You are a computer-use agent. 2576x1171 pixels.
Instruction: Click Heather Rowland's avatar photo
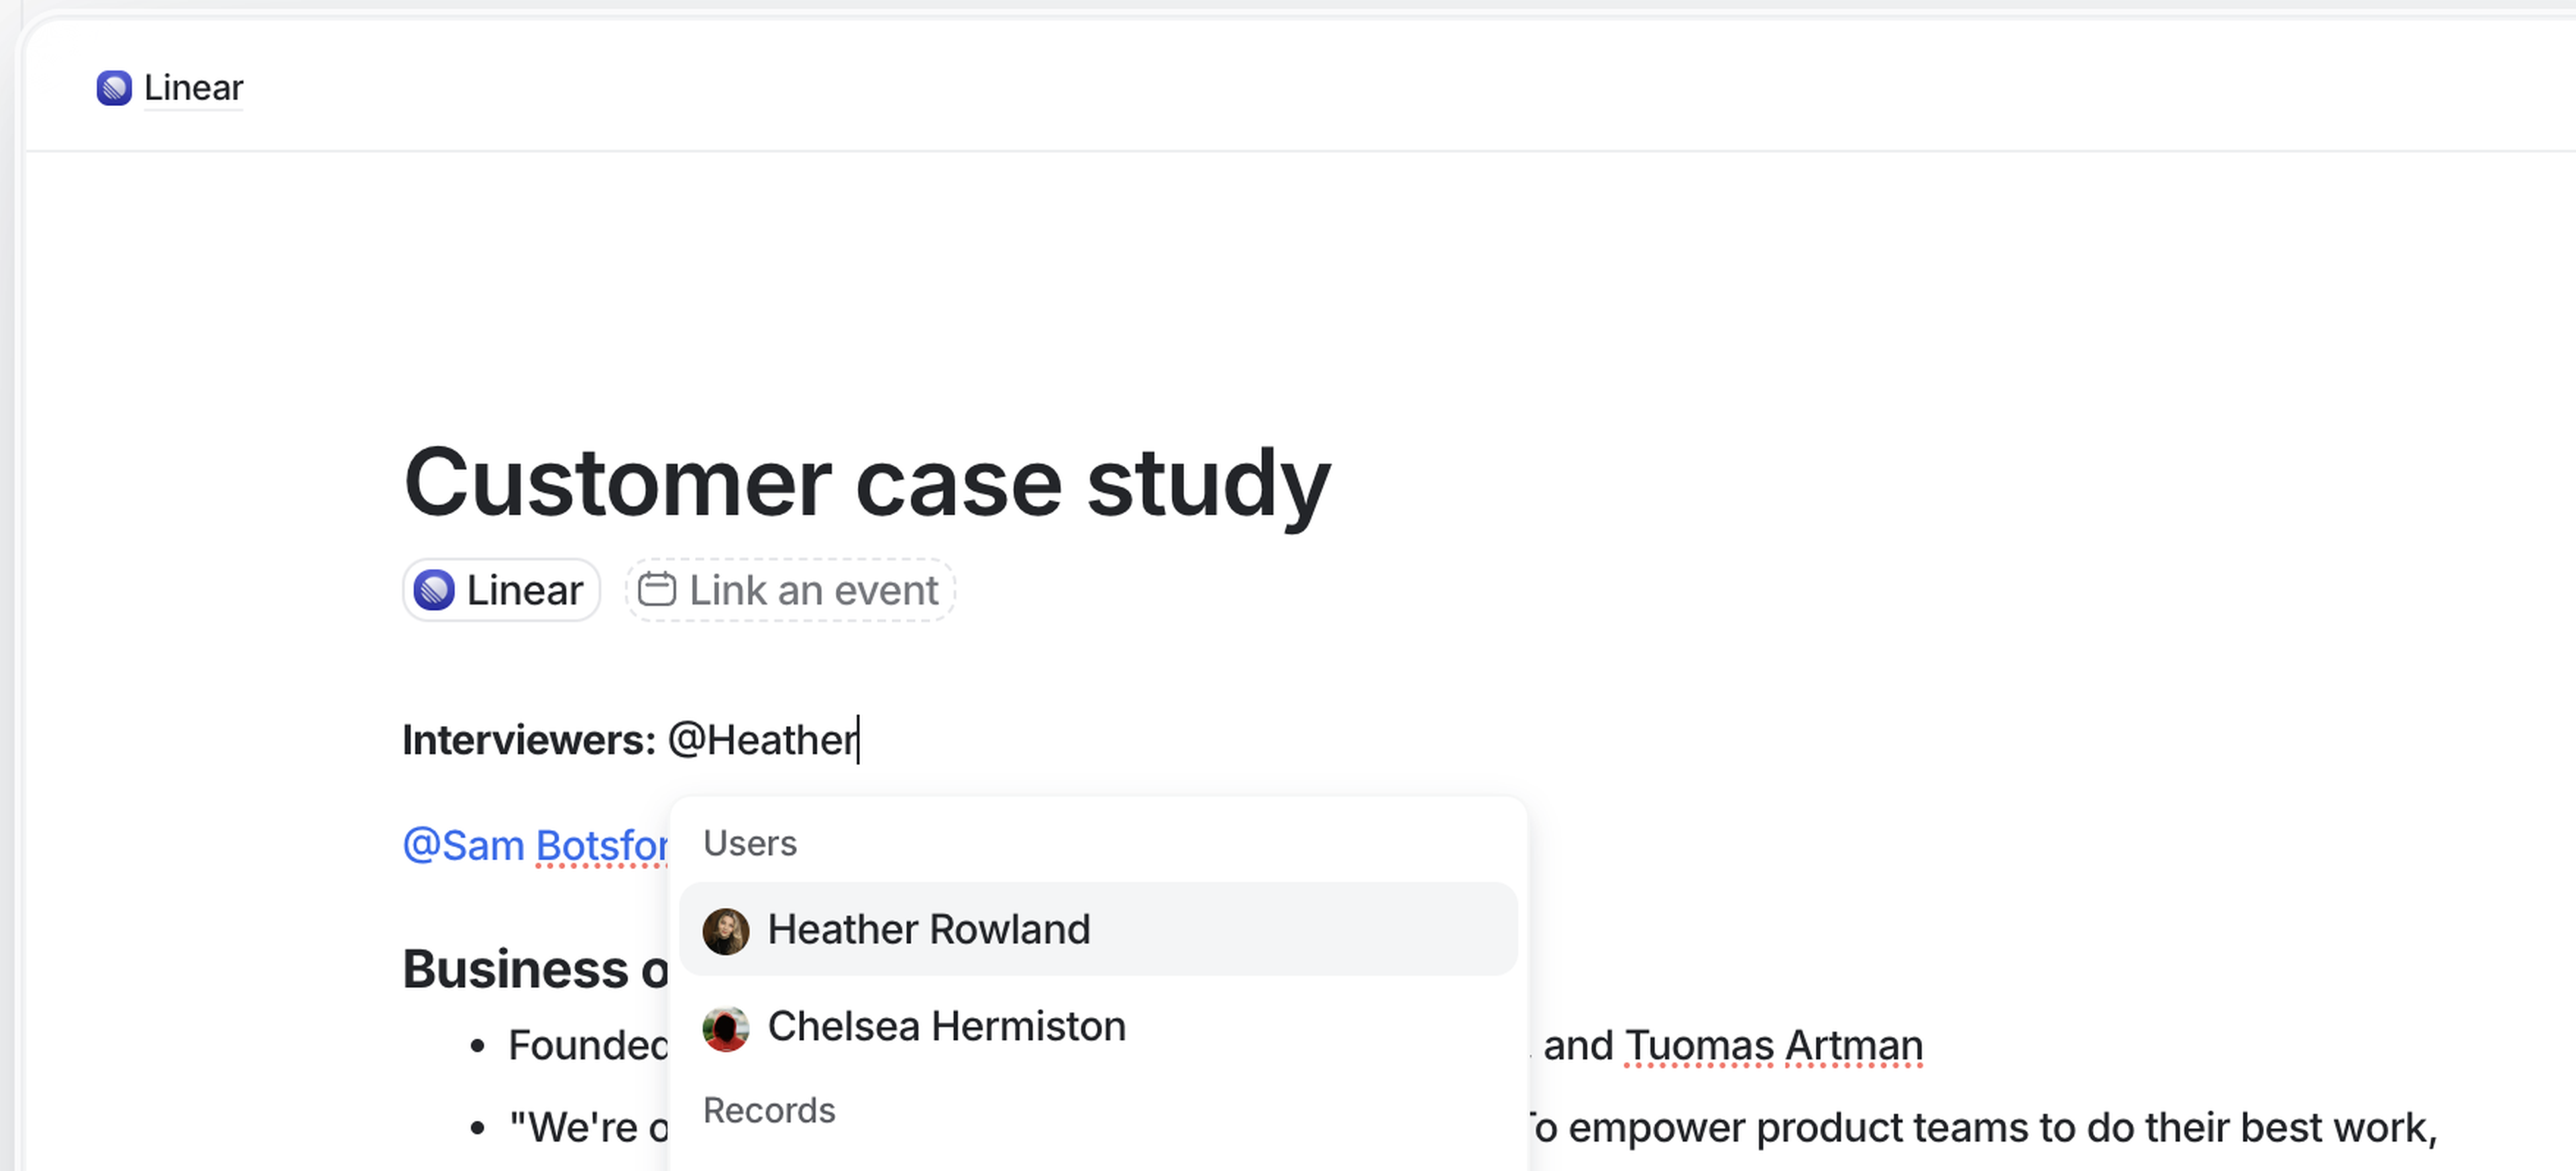pyautogui.click(x=726, y=931)
